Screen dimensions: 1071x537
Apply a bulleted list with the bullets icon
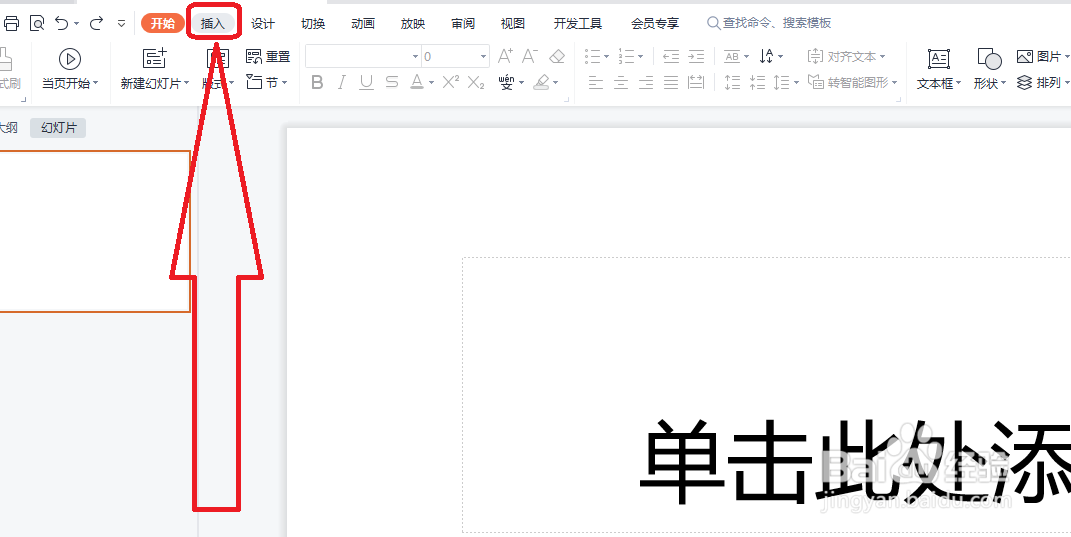click(594, 56)
